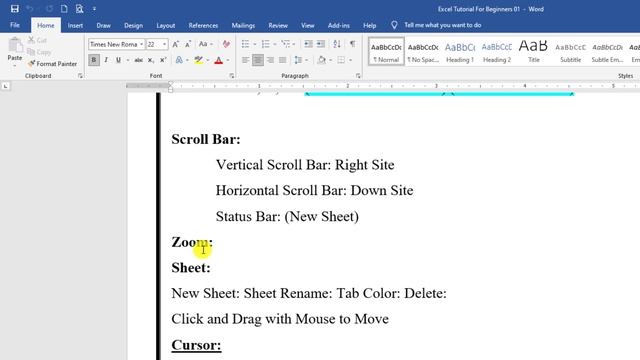Viewport: 640px width, 360px height.
Task: Open the Customize Quick Access Toolbar dropdown
Action: coord(94,9)
